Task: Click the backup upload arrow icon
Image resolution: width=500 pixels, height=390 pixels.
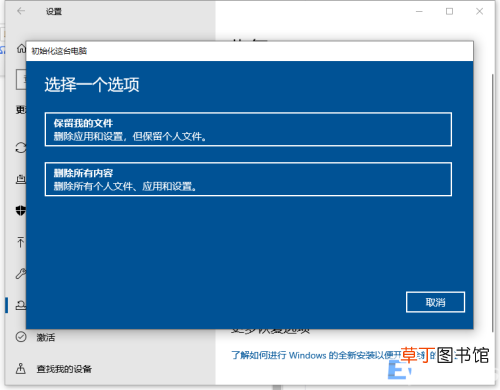Action: pyautogui.click(x=21, y=242)
